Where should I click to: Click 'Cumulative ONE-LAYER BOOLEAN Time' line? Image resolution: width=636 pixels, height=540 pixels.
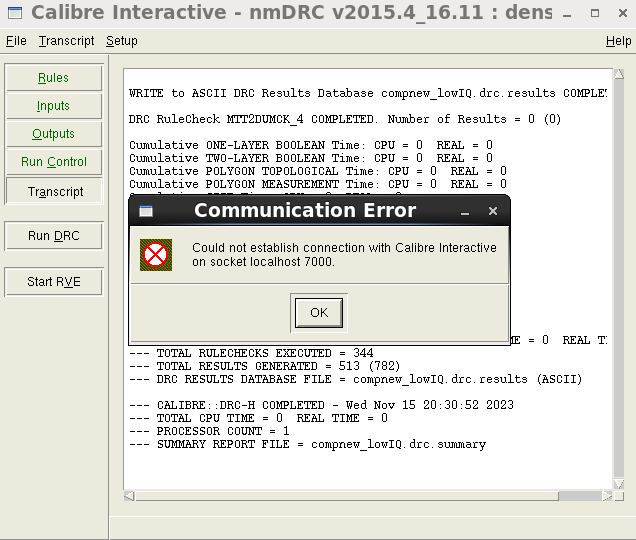point(311,145)
